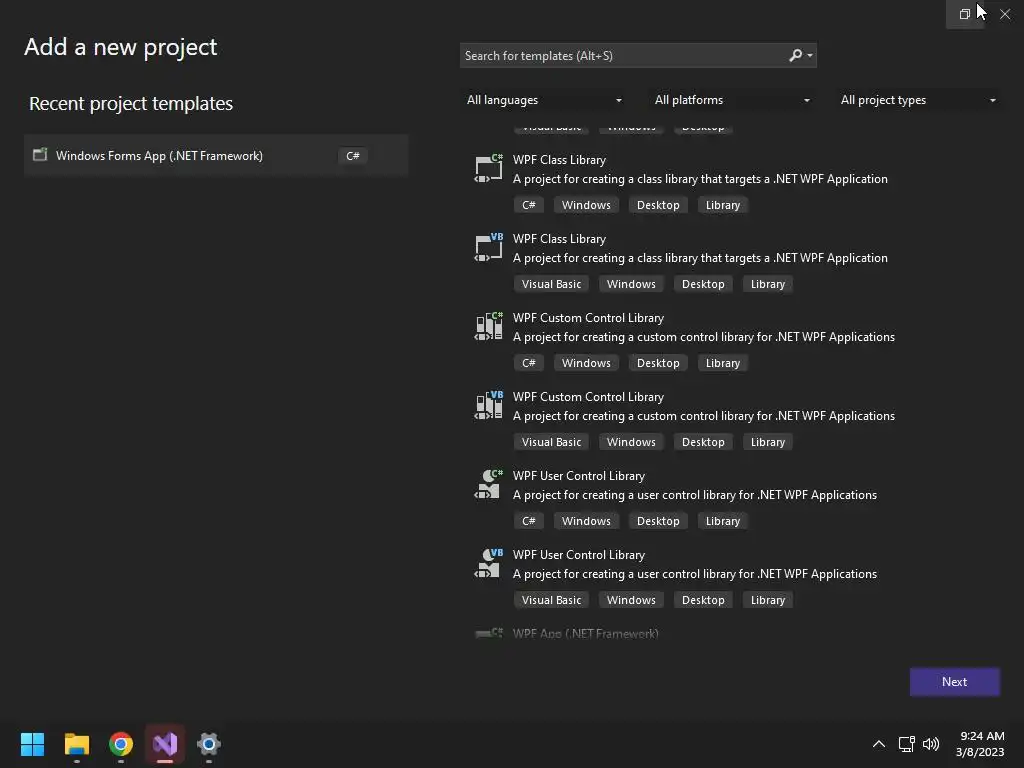Click the Next button

tap(954, 681)
